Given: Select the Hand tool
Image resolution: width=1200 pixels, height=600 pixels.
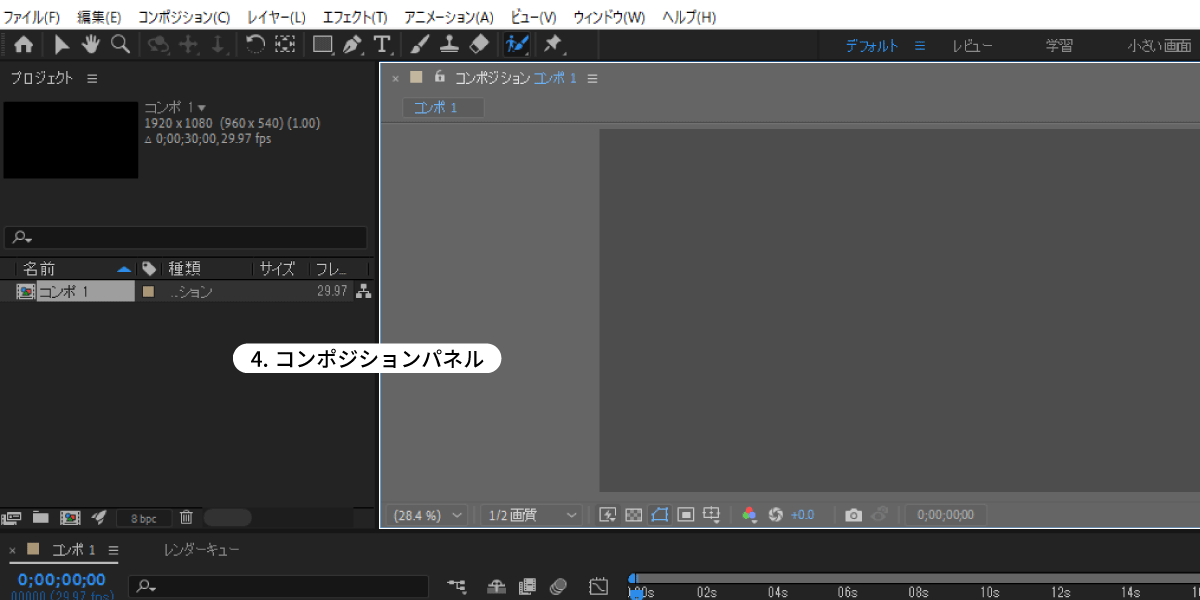Looking at the screenshot, I should coord(91,45).
